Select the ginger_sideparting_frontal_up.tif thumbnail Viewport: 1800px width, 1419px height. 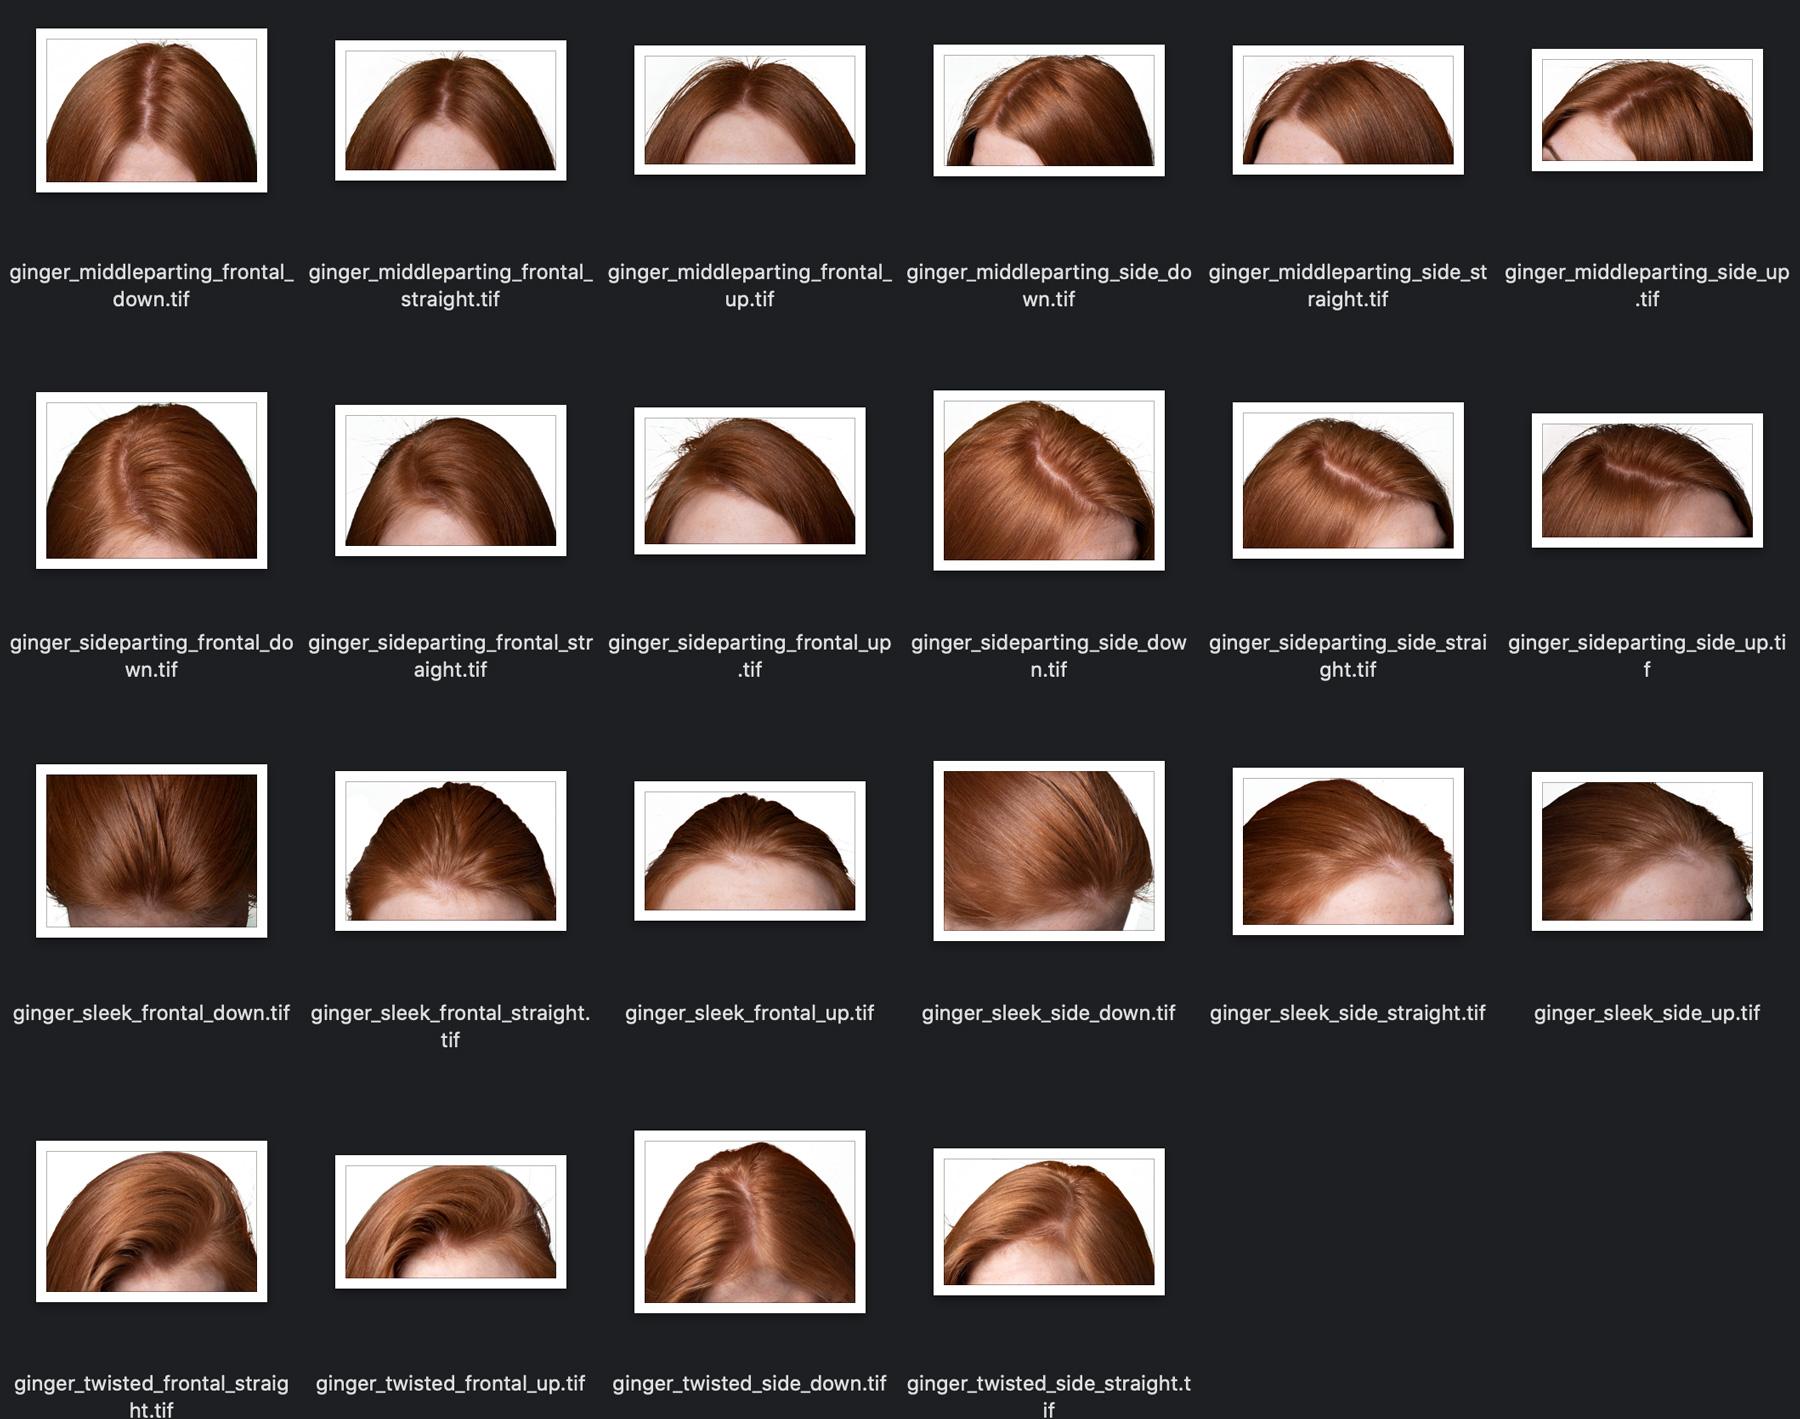click(x=749, y=480)
